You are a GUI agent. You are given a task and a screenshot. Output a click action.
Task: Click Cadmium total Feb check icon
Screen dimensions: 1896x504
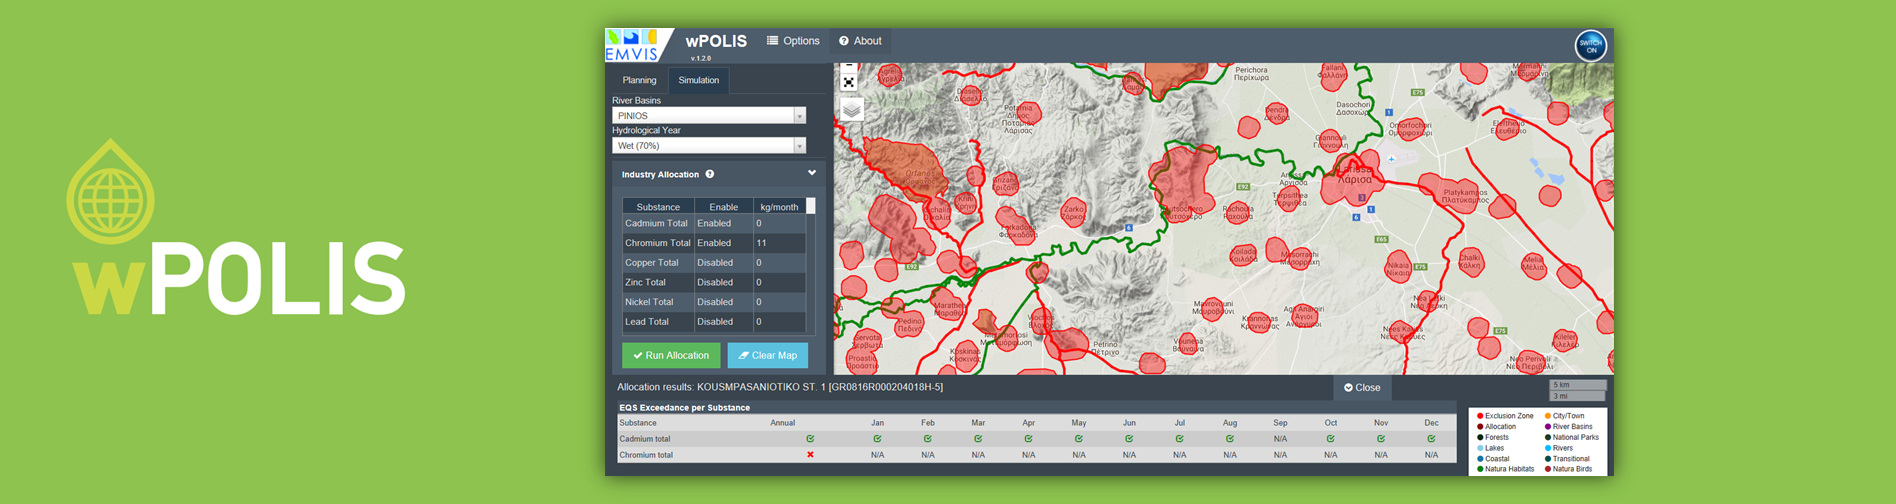coord(928,439)
